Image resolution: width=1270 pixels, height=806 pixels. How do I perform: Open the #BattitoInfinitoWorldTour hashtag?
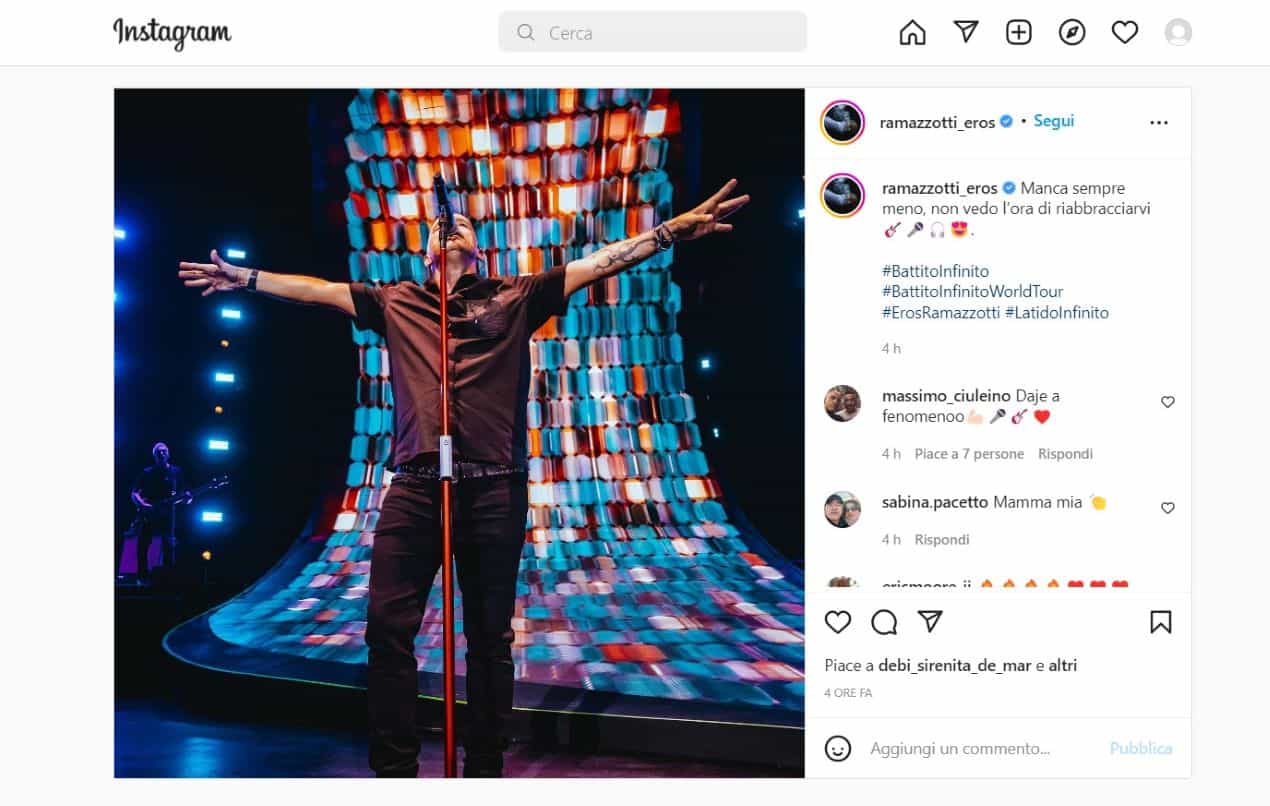pyautogui.click(x=972, y=292)
